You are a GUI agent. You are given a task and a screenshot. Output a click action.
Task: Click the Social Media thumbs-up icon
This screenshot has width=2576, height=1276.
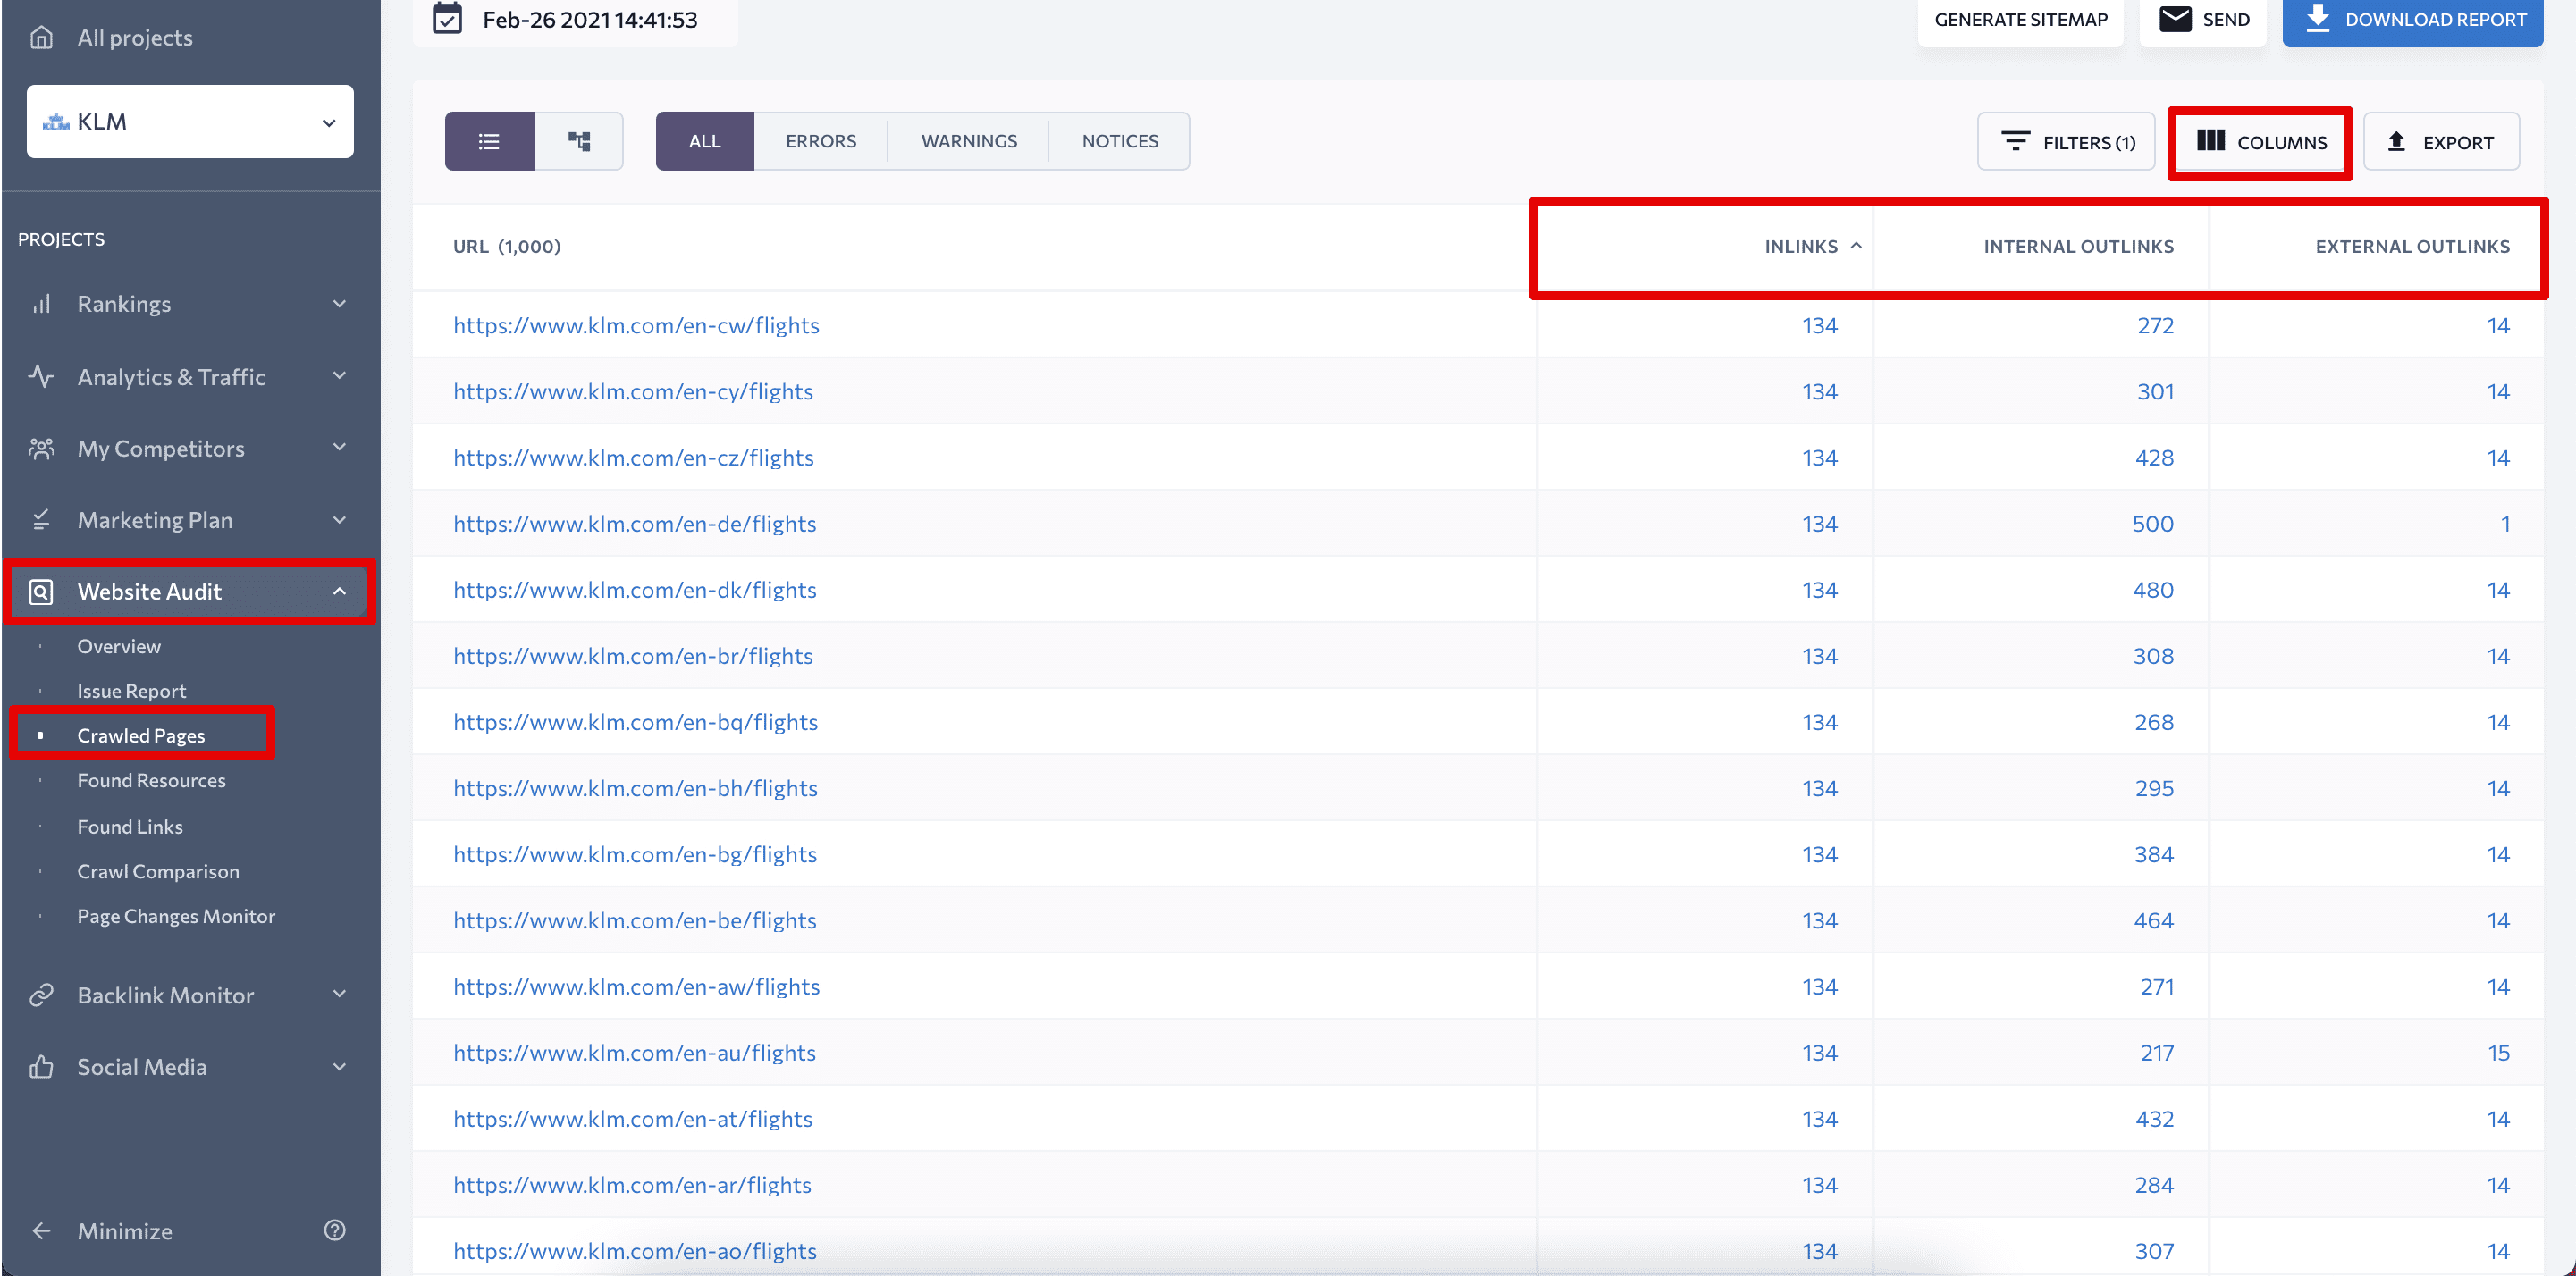point(41,1067)
